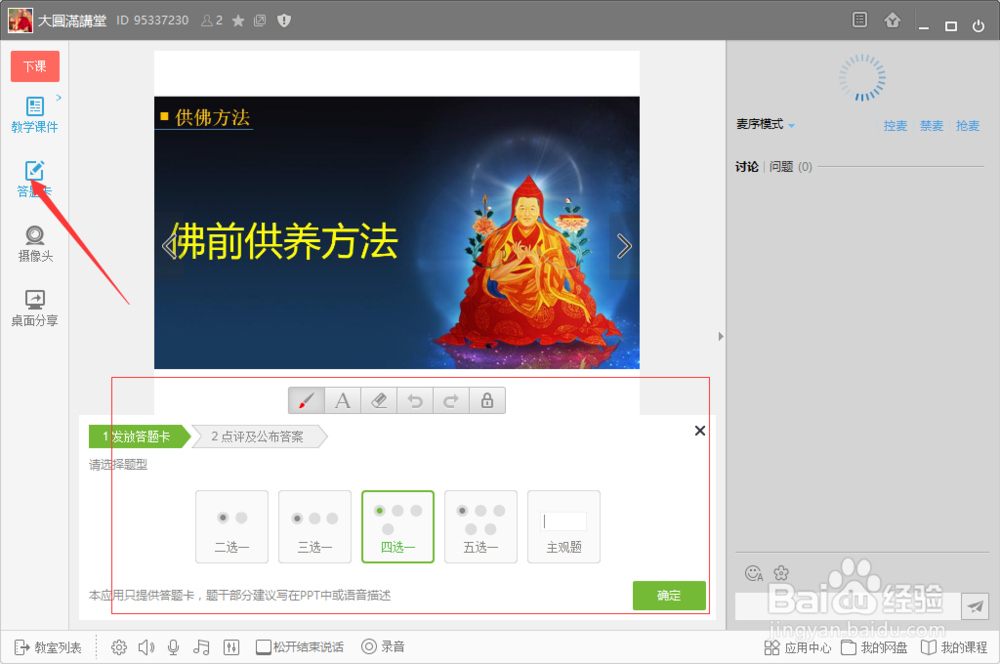The image size is (1000, 664).
Task: Open the 教室列表 classroom list
Action: [48, 647]
